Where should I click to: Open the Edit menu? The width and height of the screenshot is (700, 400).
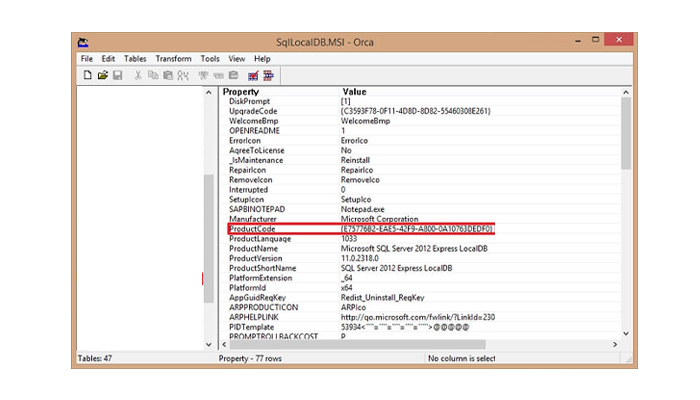coord(108,58)
